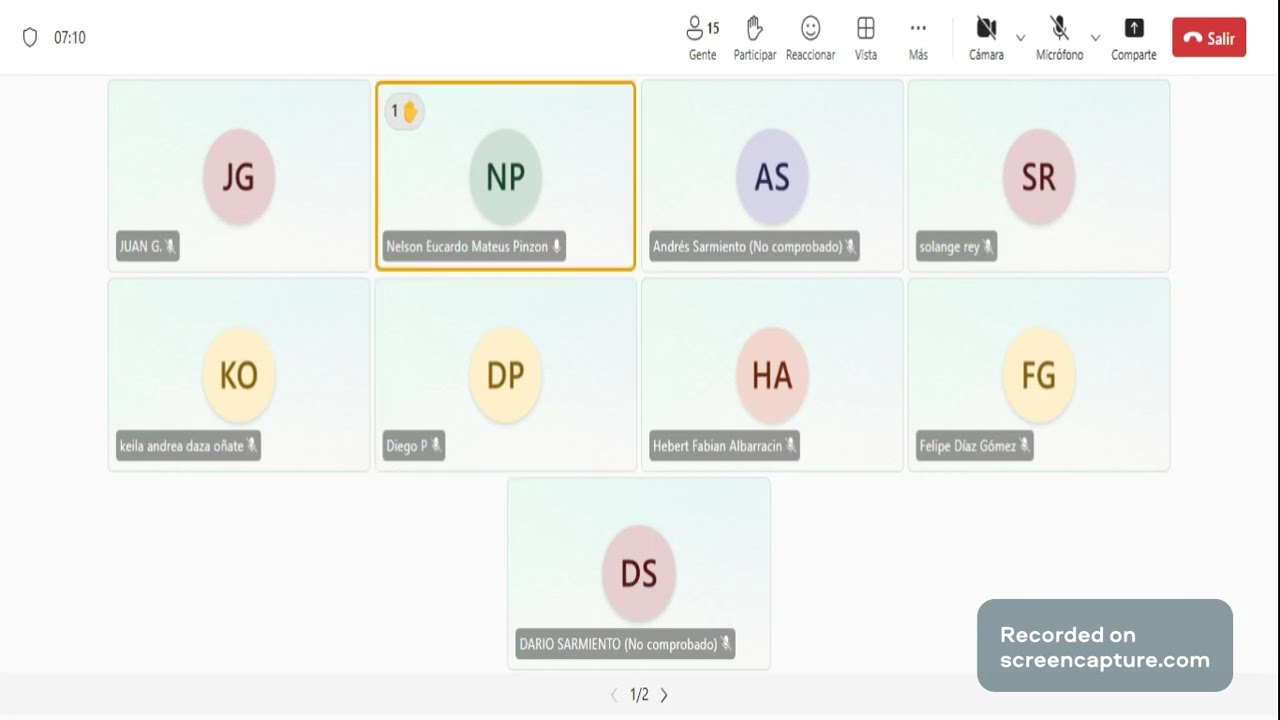The height and width of the screenshot is (720, 1280).
Task: Select the AS avatar tile
Action: pyautogui.click(x=772, y=177)
